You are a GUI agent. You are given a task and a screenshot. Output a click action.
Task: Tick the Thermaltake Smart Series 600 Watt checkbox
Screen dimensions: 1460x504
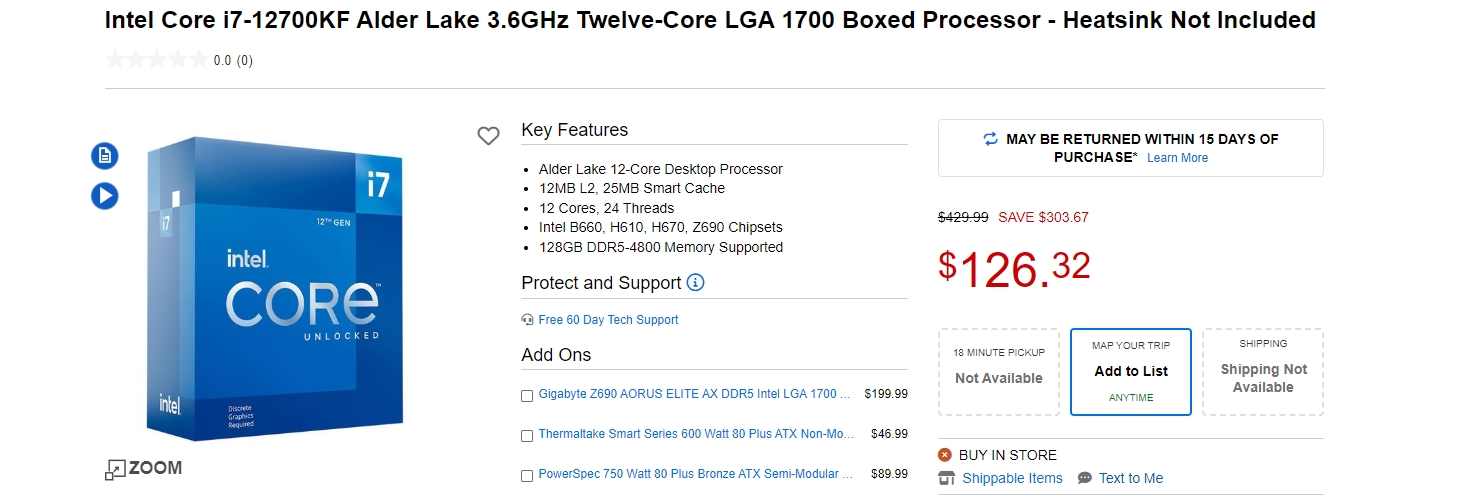click(x=527, y=436)
